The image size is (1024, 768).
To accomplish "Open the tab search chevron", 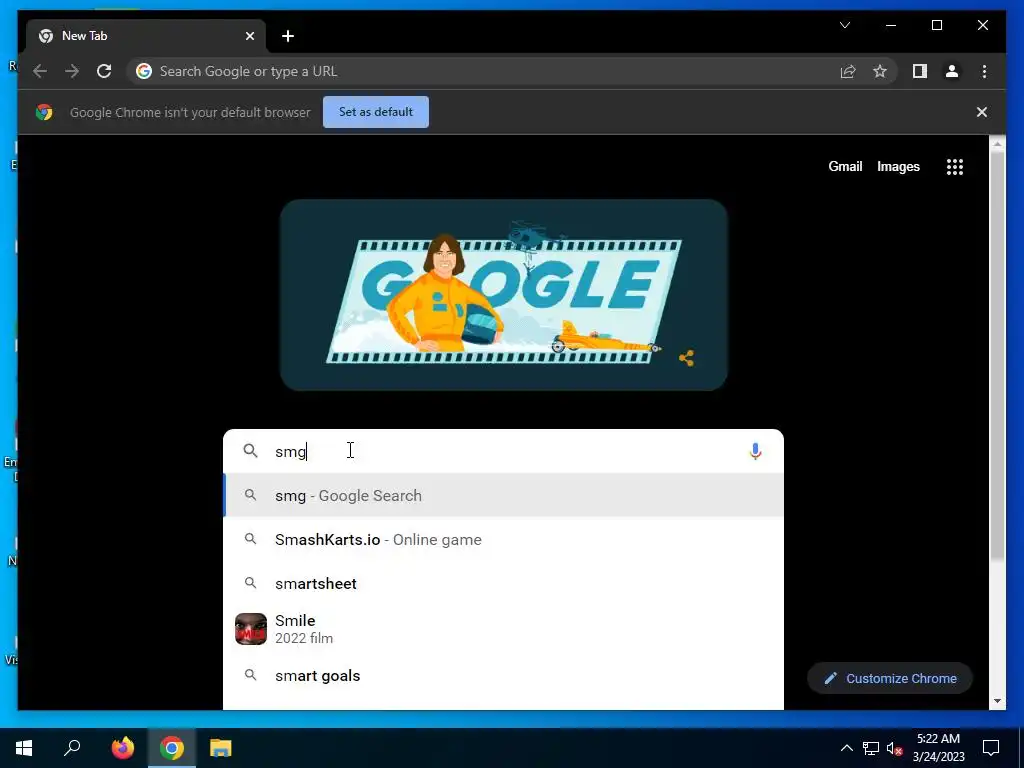I will click(844, 25).
